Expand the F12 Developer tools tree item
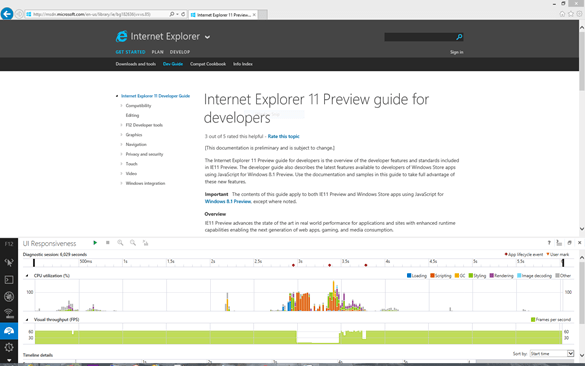The width and height of the screenshot is (585, 366). point(121,125)
